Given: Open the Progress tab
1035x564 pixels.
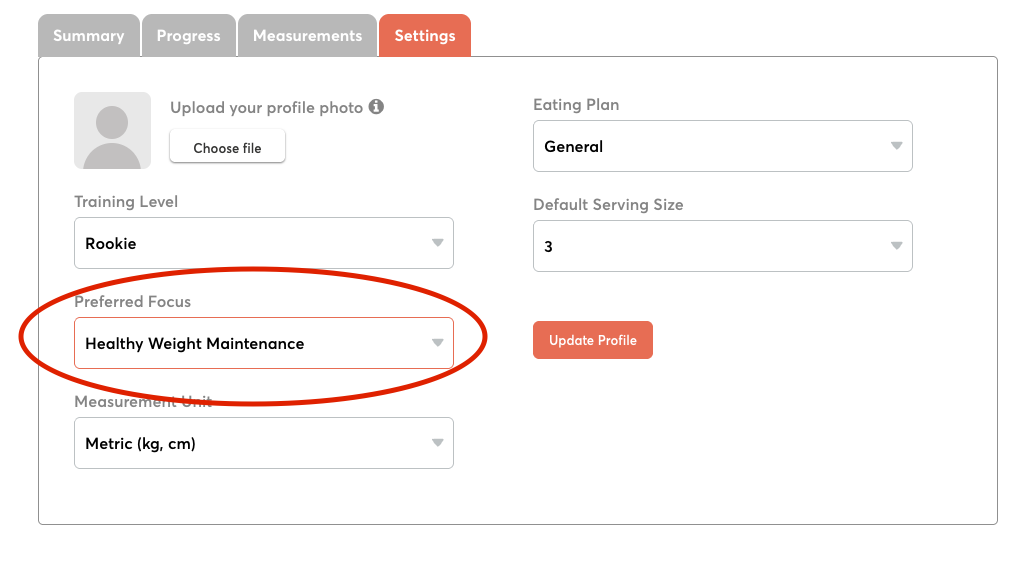Looking at the screenshot, I should (x=188, y=36).
